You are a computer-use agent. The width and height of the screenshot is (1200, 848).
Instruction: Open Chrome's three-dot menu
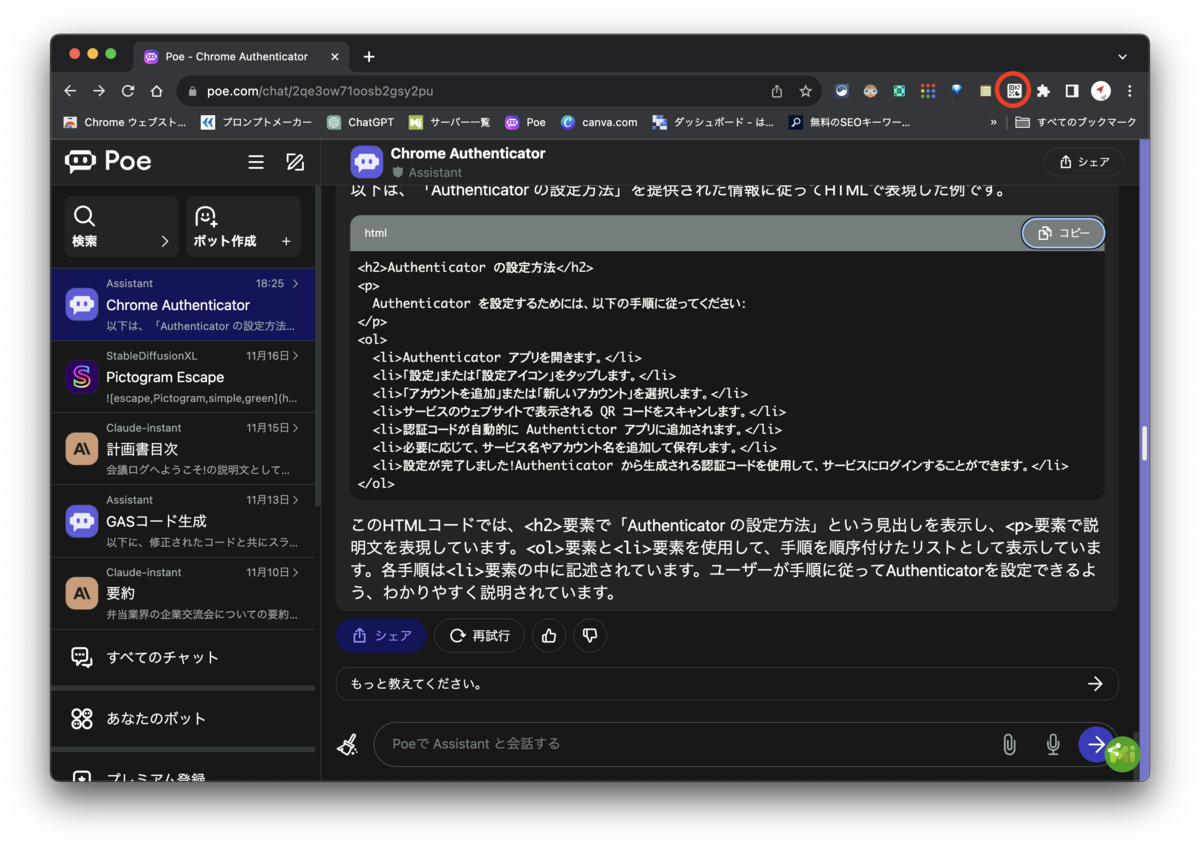[1129, 90]
